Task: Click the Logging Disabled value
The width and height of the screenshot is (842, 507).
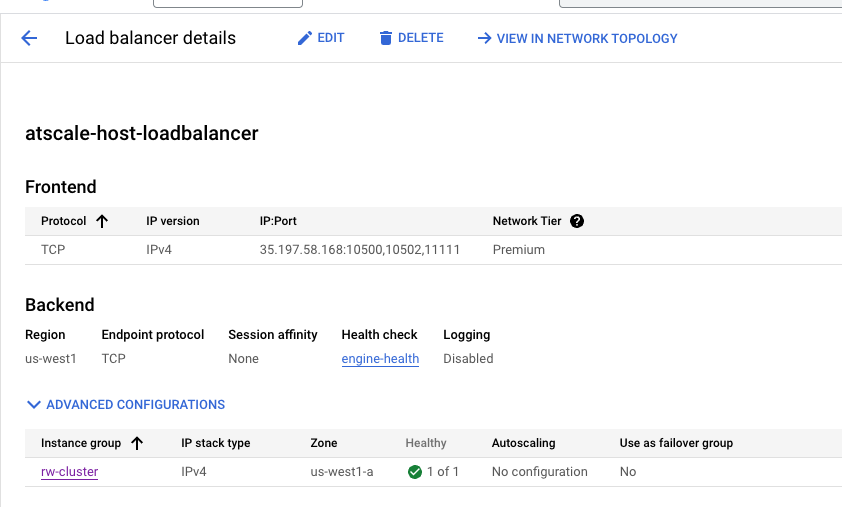Action: point(468,359)
